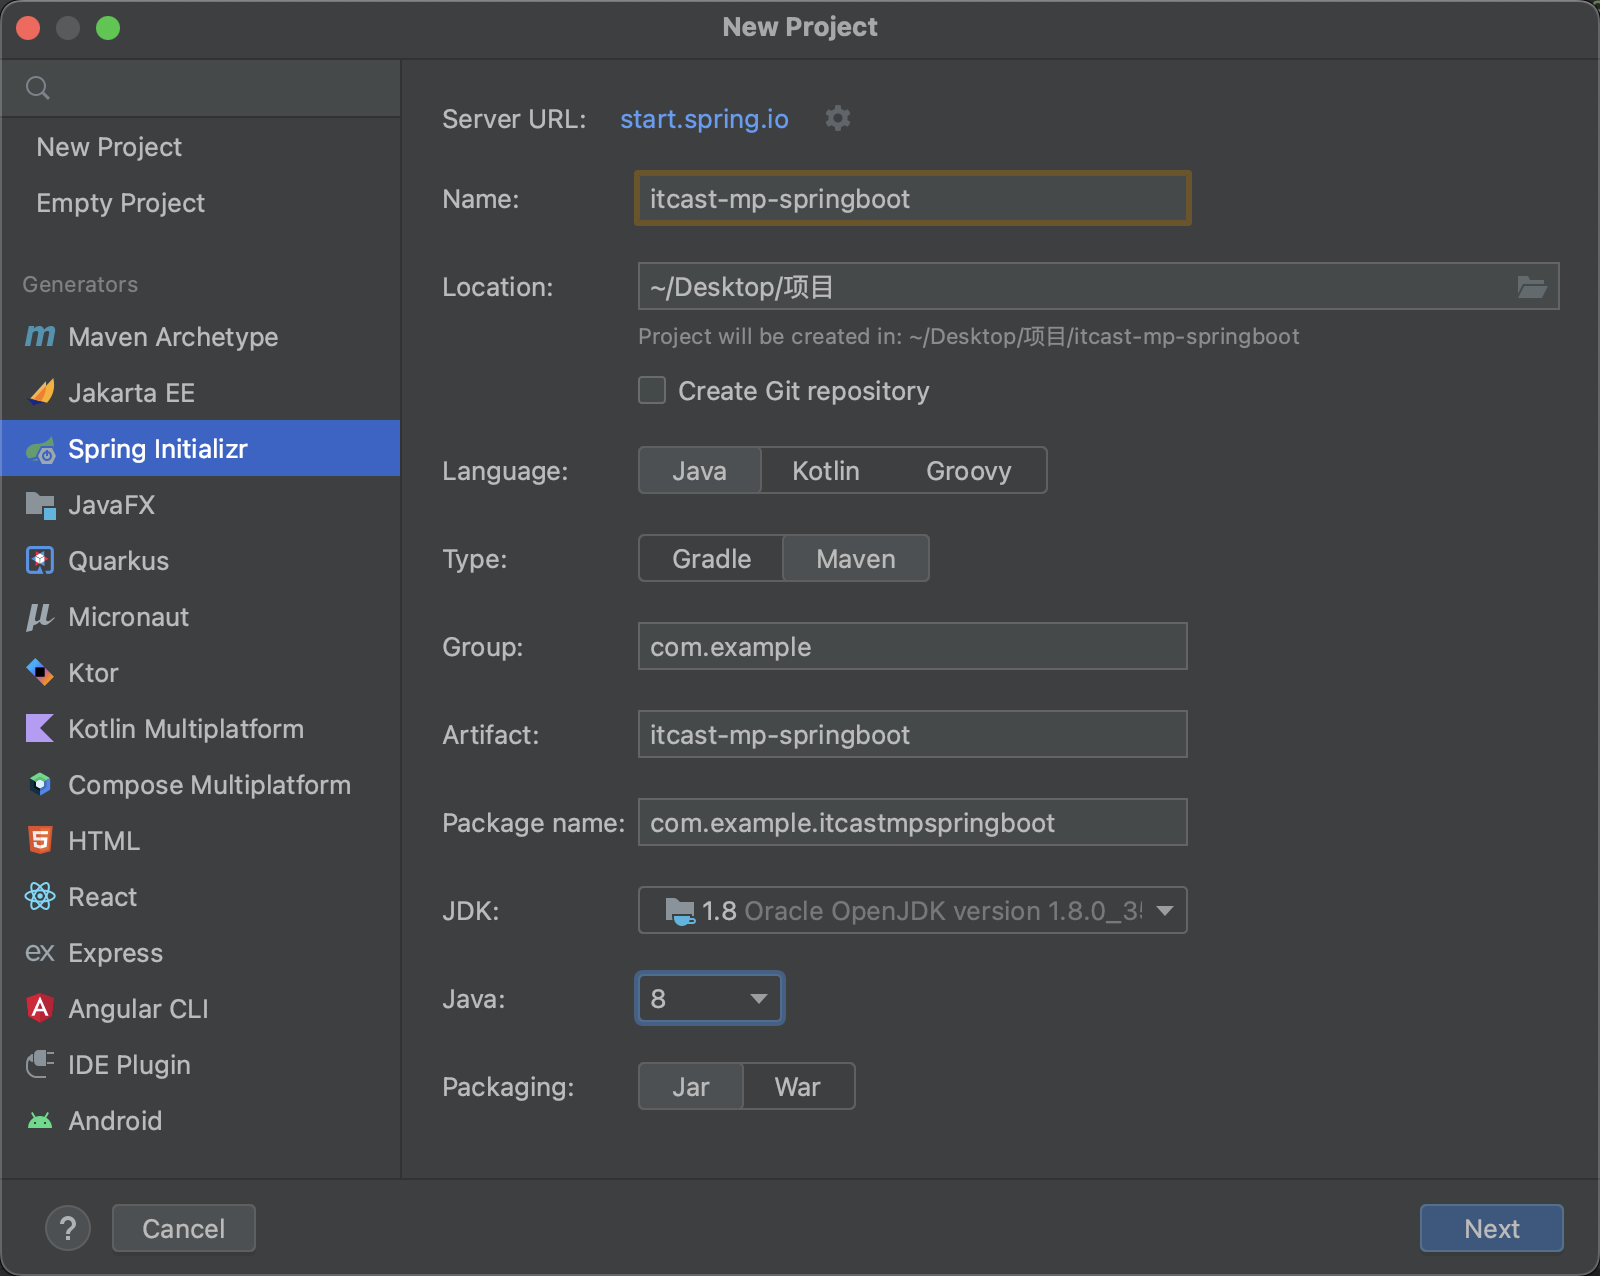The width and height of the screenshot is (1600, 1276).
Task: Click the Android robot icon
Action: [40, 1121]
